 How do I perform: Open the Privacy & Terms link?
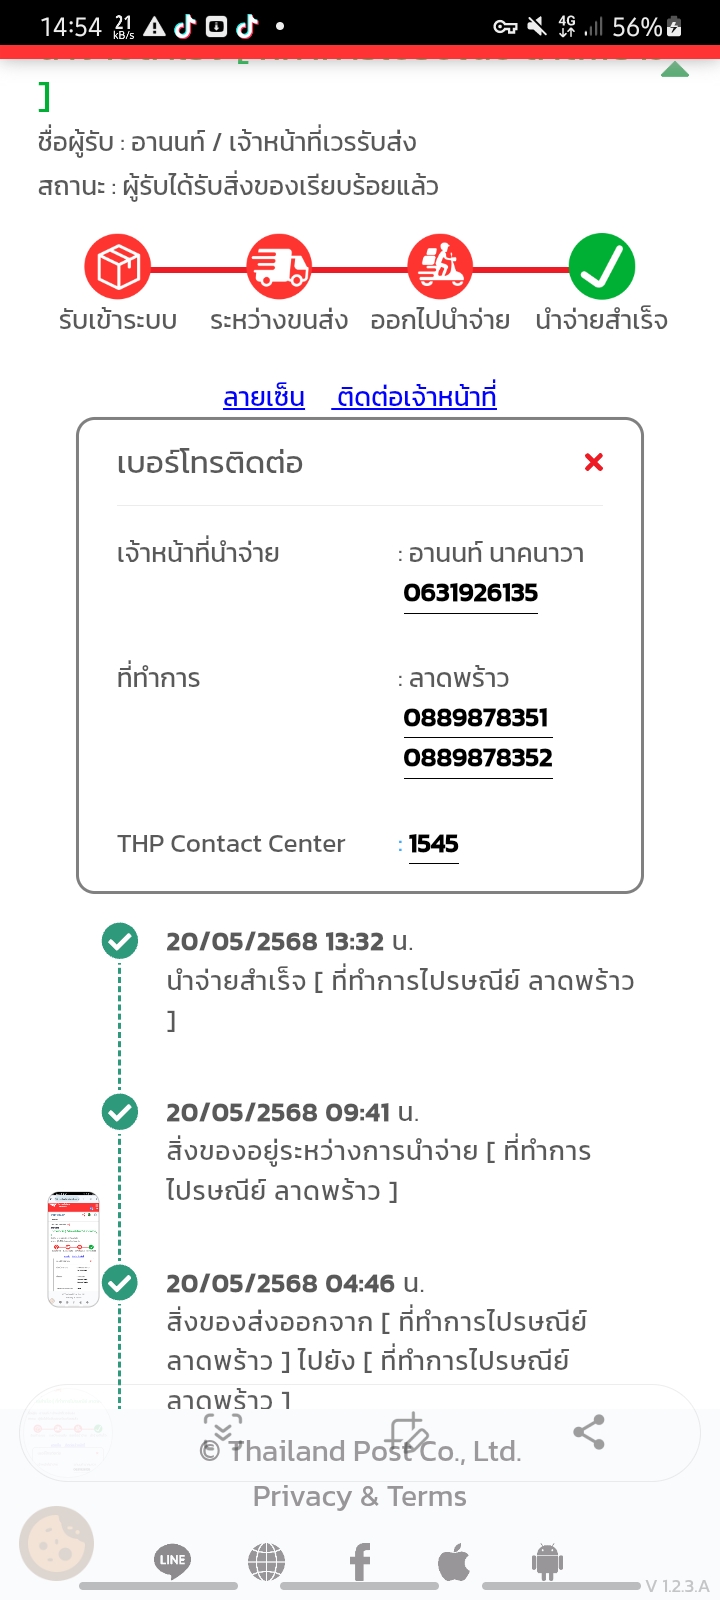click(360, 1496)
